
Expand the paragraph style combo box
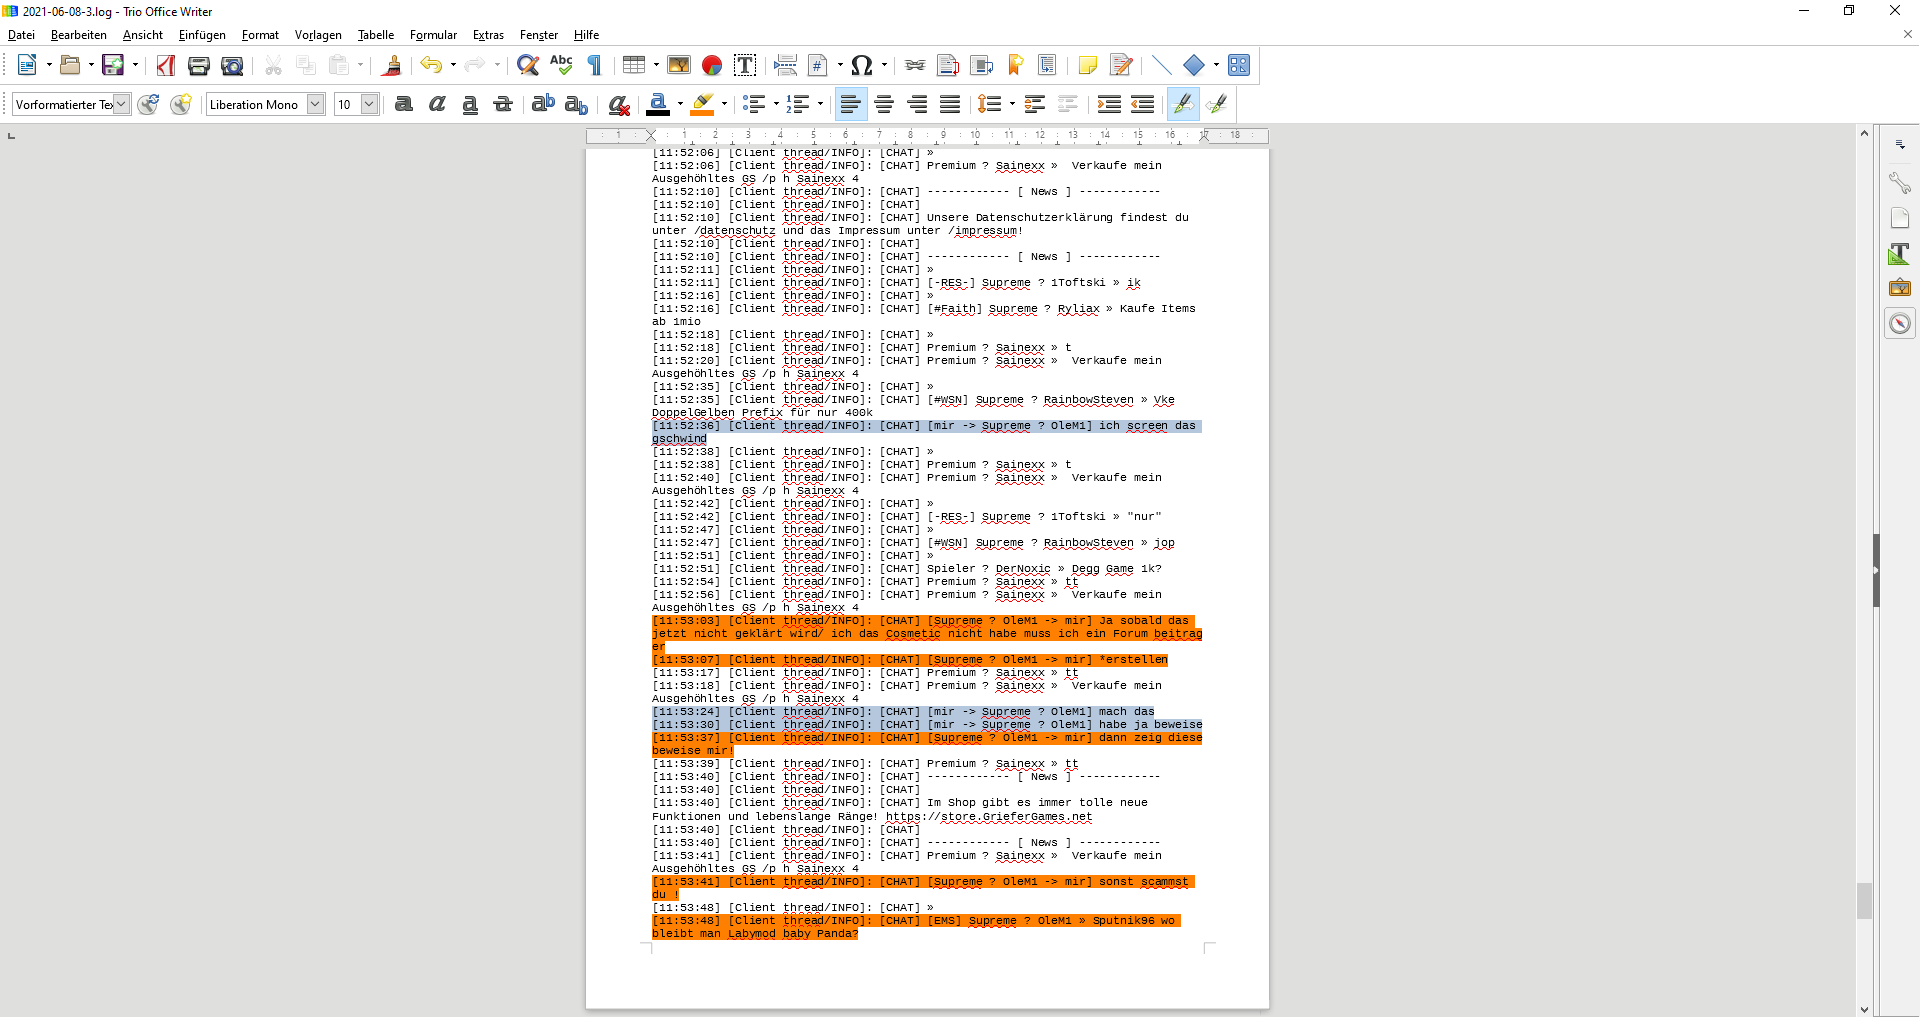[x=122, y=104]
